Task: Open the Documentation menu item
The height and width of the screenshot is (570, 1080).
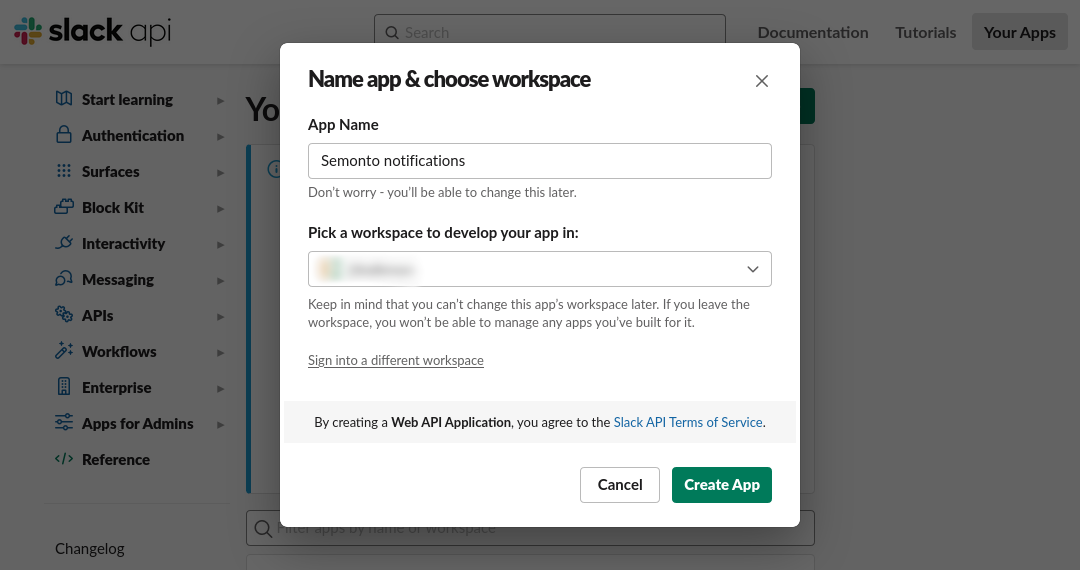Action: (813, 32)
